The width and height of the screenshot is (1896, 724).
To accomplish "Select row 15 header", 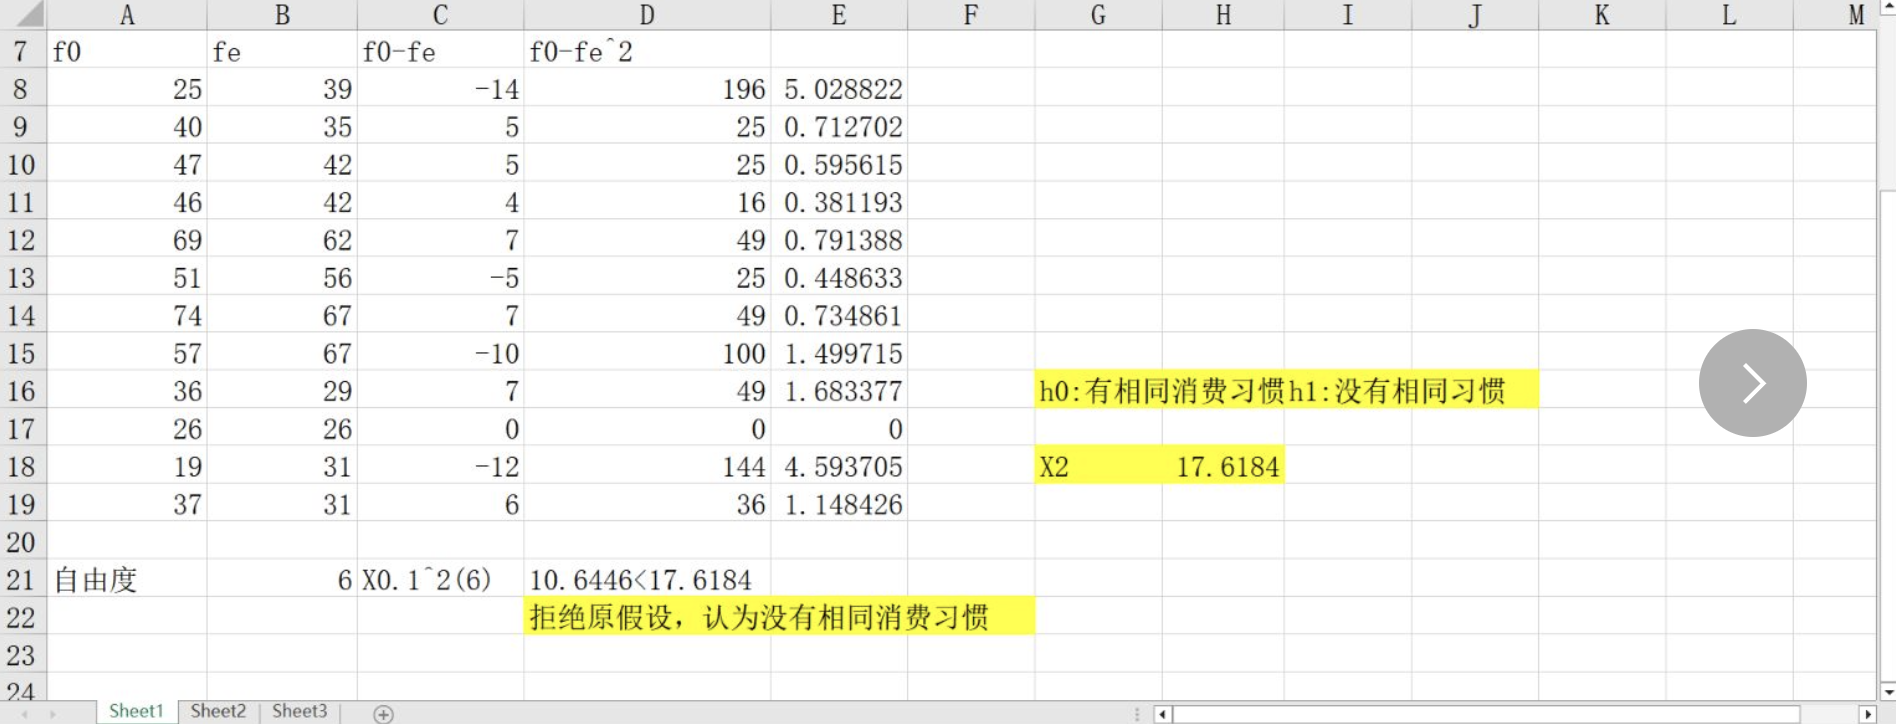I will (23, 353).
